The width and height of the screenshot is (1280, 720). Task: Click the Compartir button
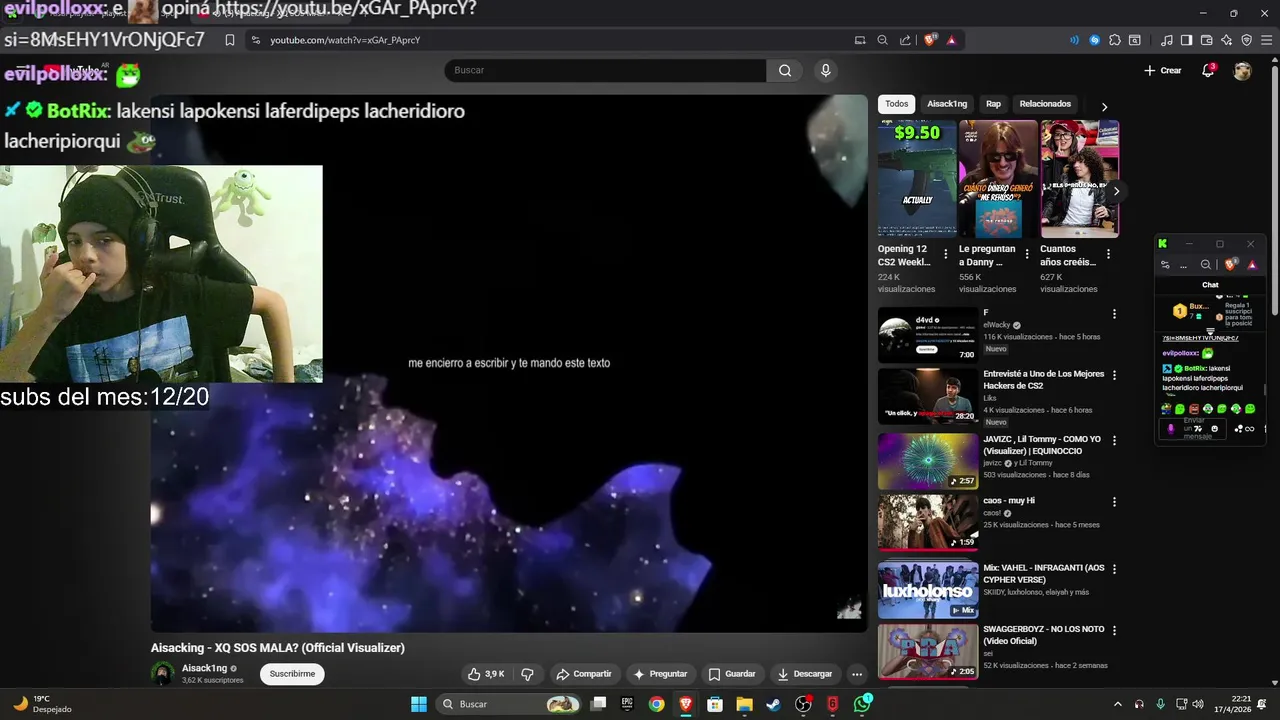point(584,674)
